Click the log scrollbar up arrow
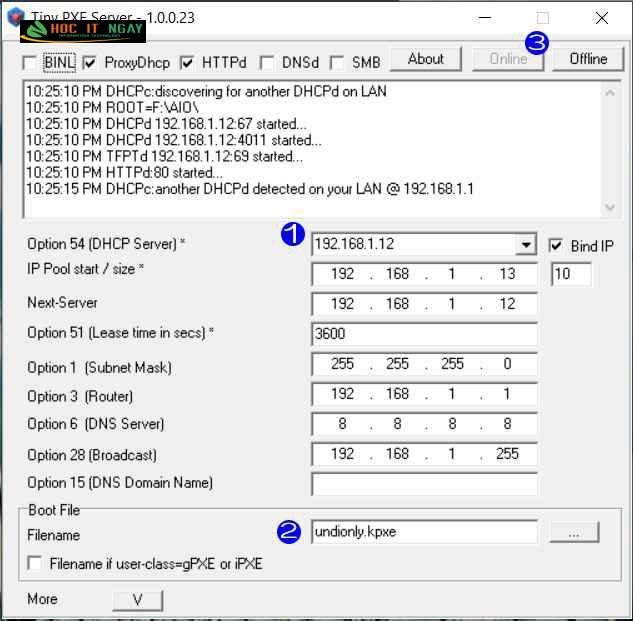 pyautogui.click(x=610, y=93)
